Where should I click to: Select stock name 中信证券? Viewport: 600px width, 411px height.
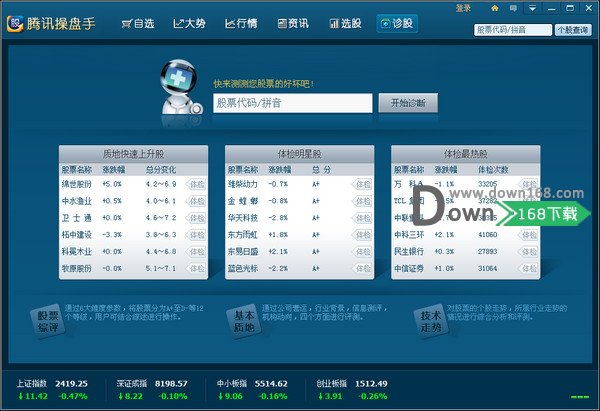409,268
